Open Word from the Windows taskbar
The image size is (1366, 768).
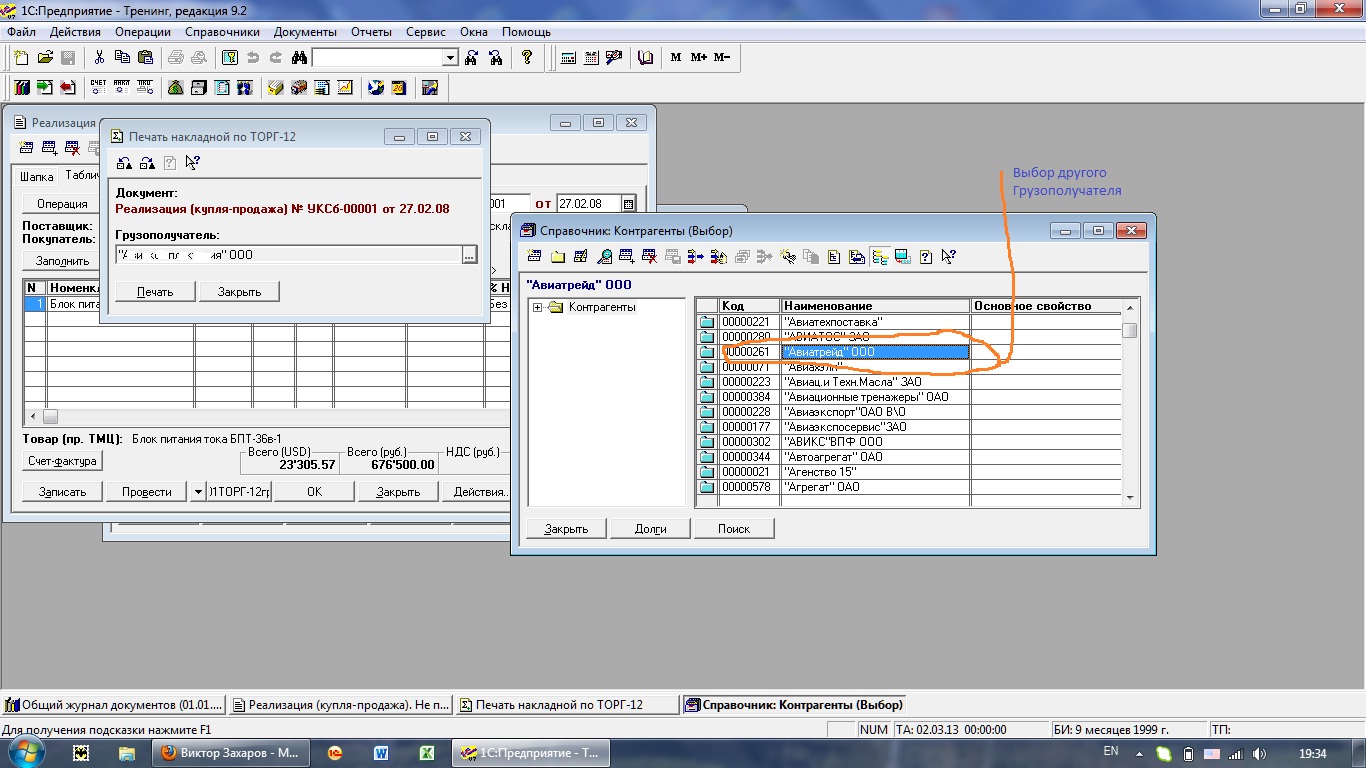pyautogui.click(x=381, y=753)
